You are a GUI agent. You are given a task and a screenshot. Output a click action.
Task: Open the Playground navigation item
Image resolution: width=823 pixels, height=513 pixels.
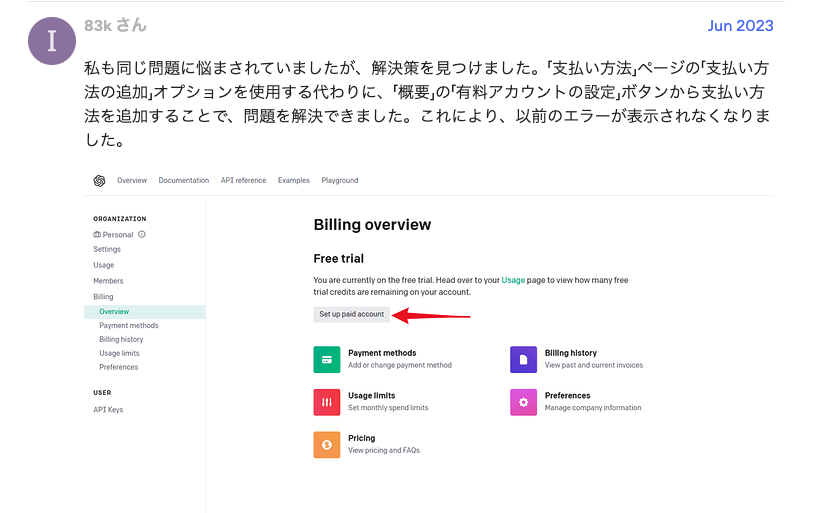pos(340,181)
